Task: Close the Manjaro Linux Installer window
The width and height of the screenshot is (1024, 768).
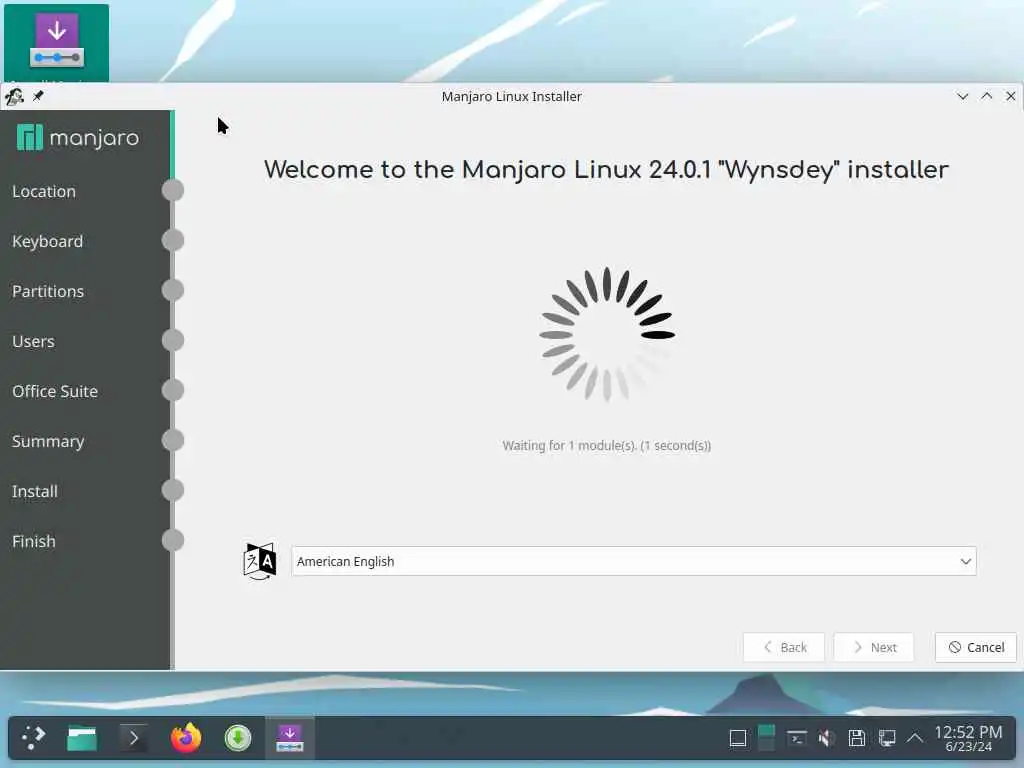Action: click(1011, 96)
